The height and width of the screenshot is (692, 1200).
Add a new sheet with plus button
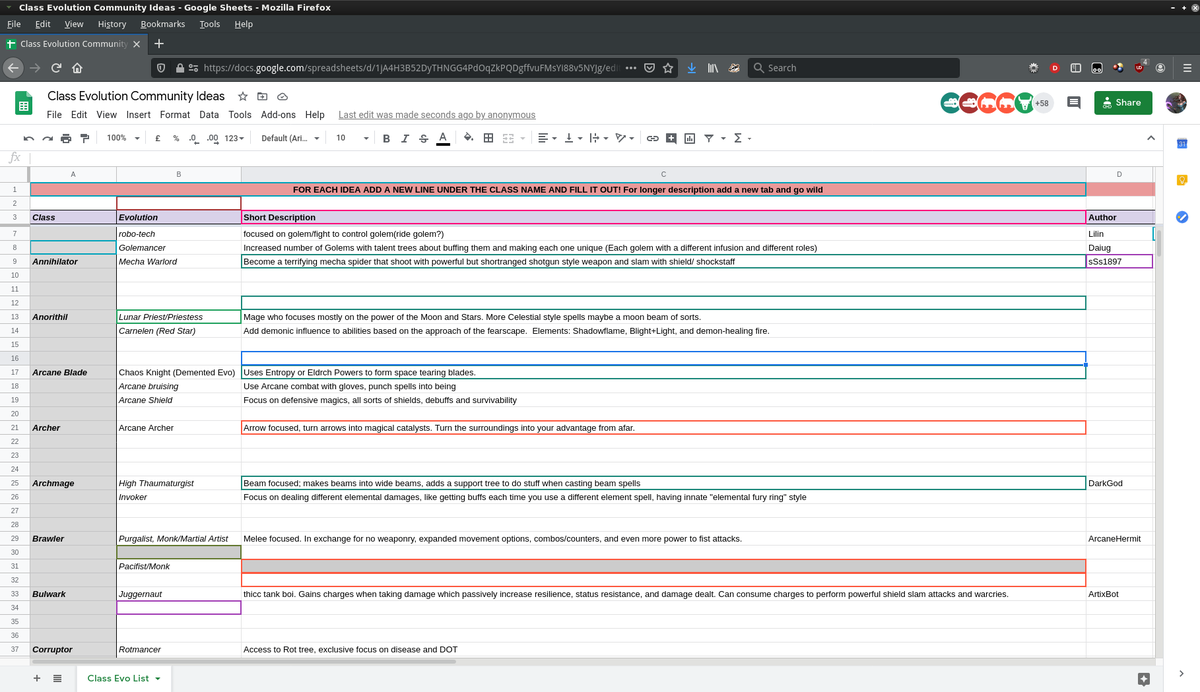pos(37,678)
